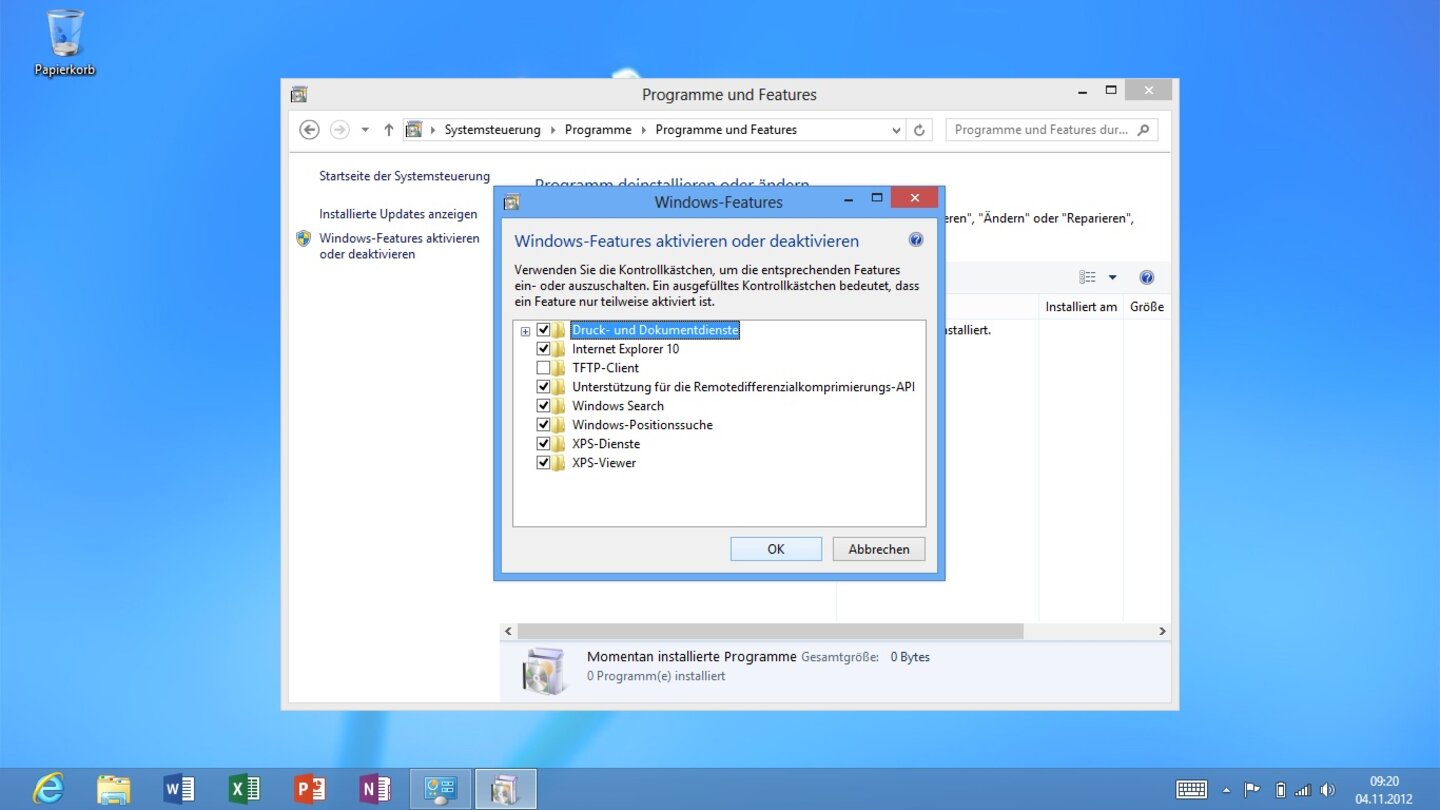
Task: Click Systemsteuerung breadcrumb
Action: coord(492,130)
